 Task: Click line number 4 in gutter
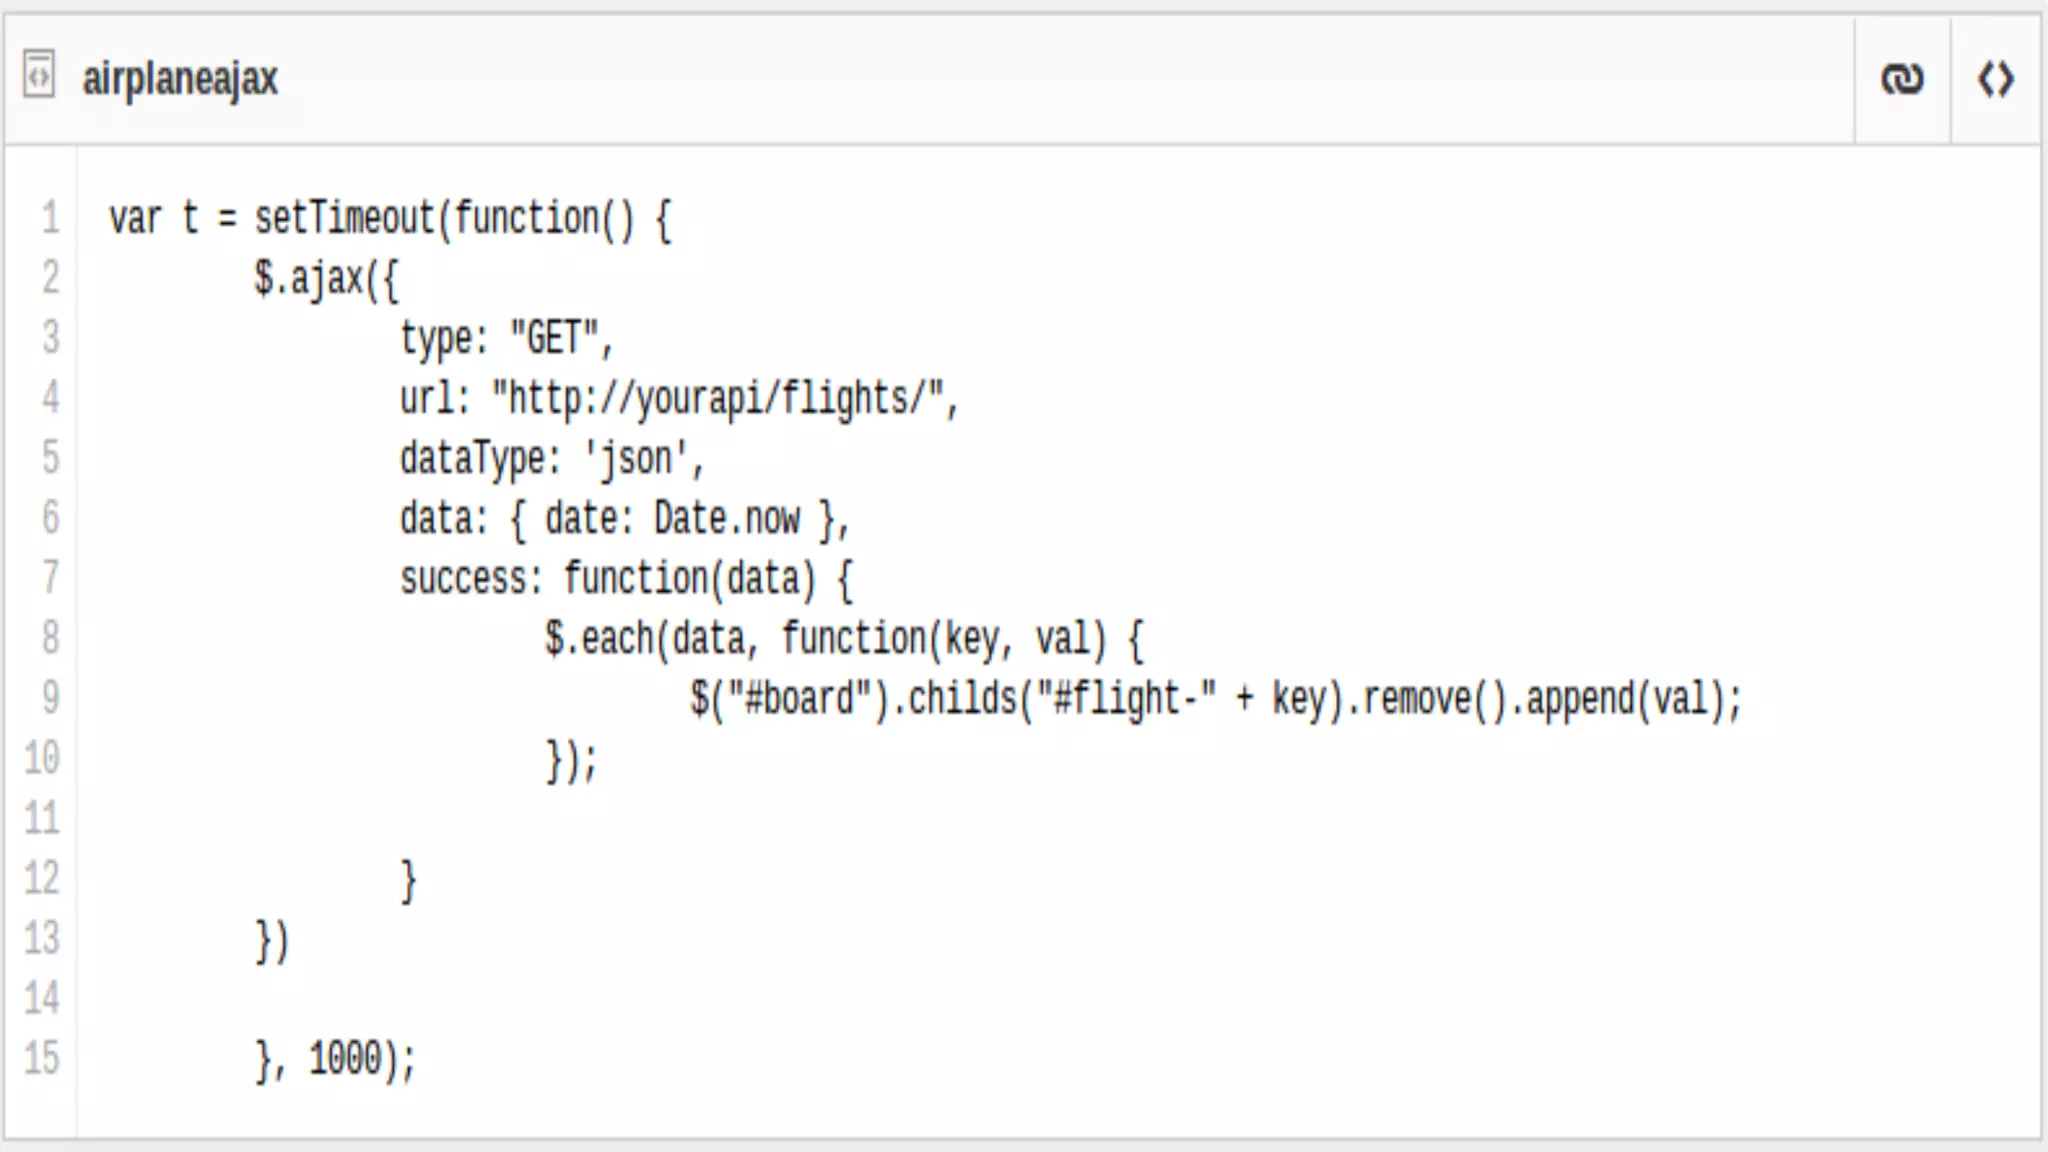tap(50, 397)
